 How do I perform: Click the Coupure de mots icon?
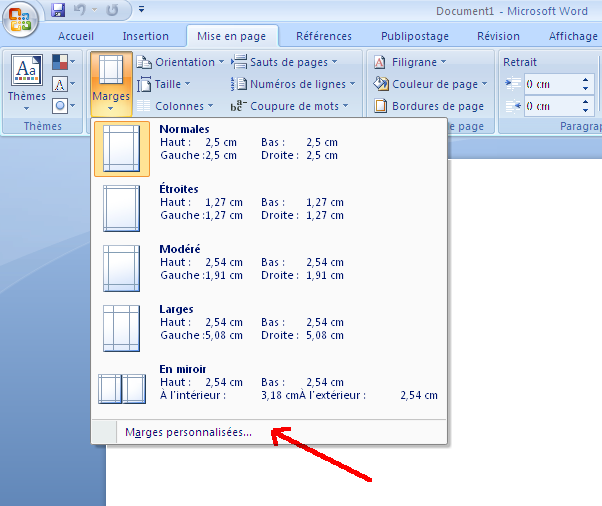[x=238, y=106]
